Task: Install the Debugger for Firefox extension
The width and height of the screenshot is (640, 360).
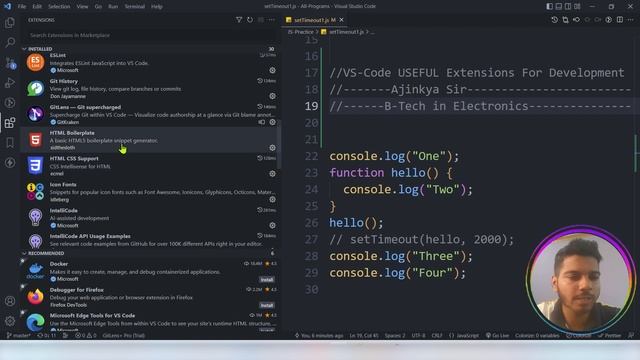Action: 267,305
